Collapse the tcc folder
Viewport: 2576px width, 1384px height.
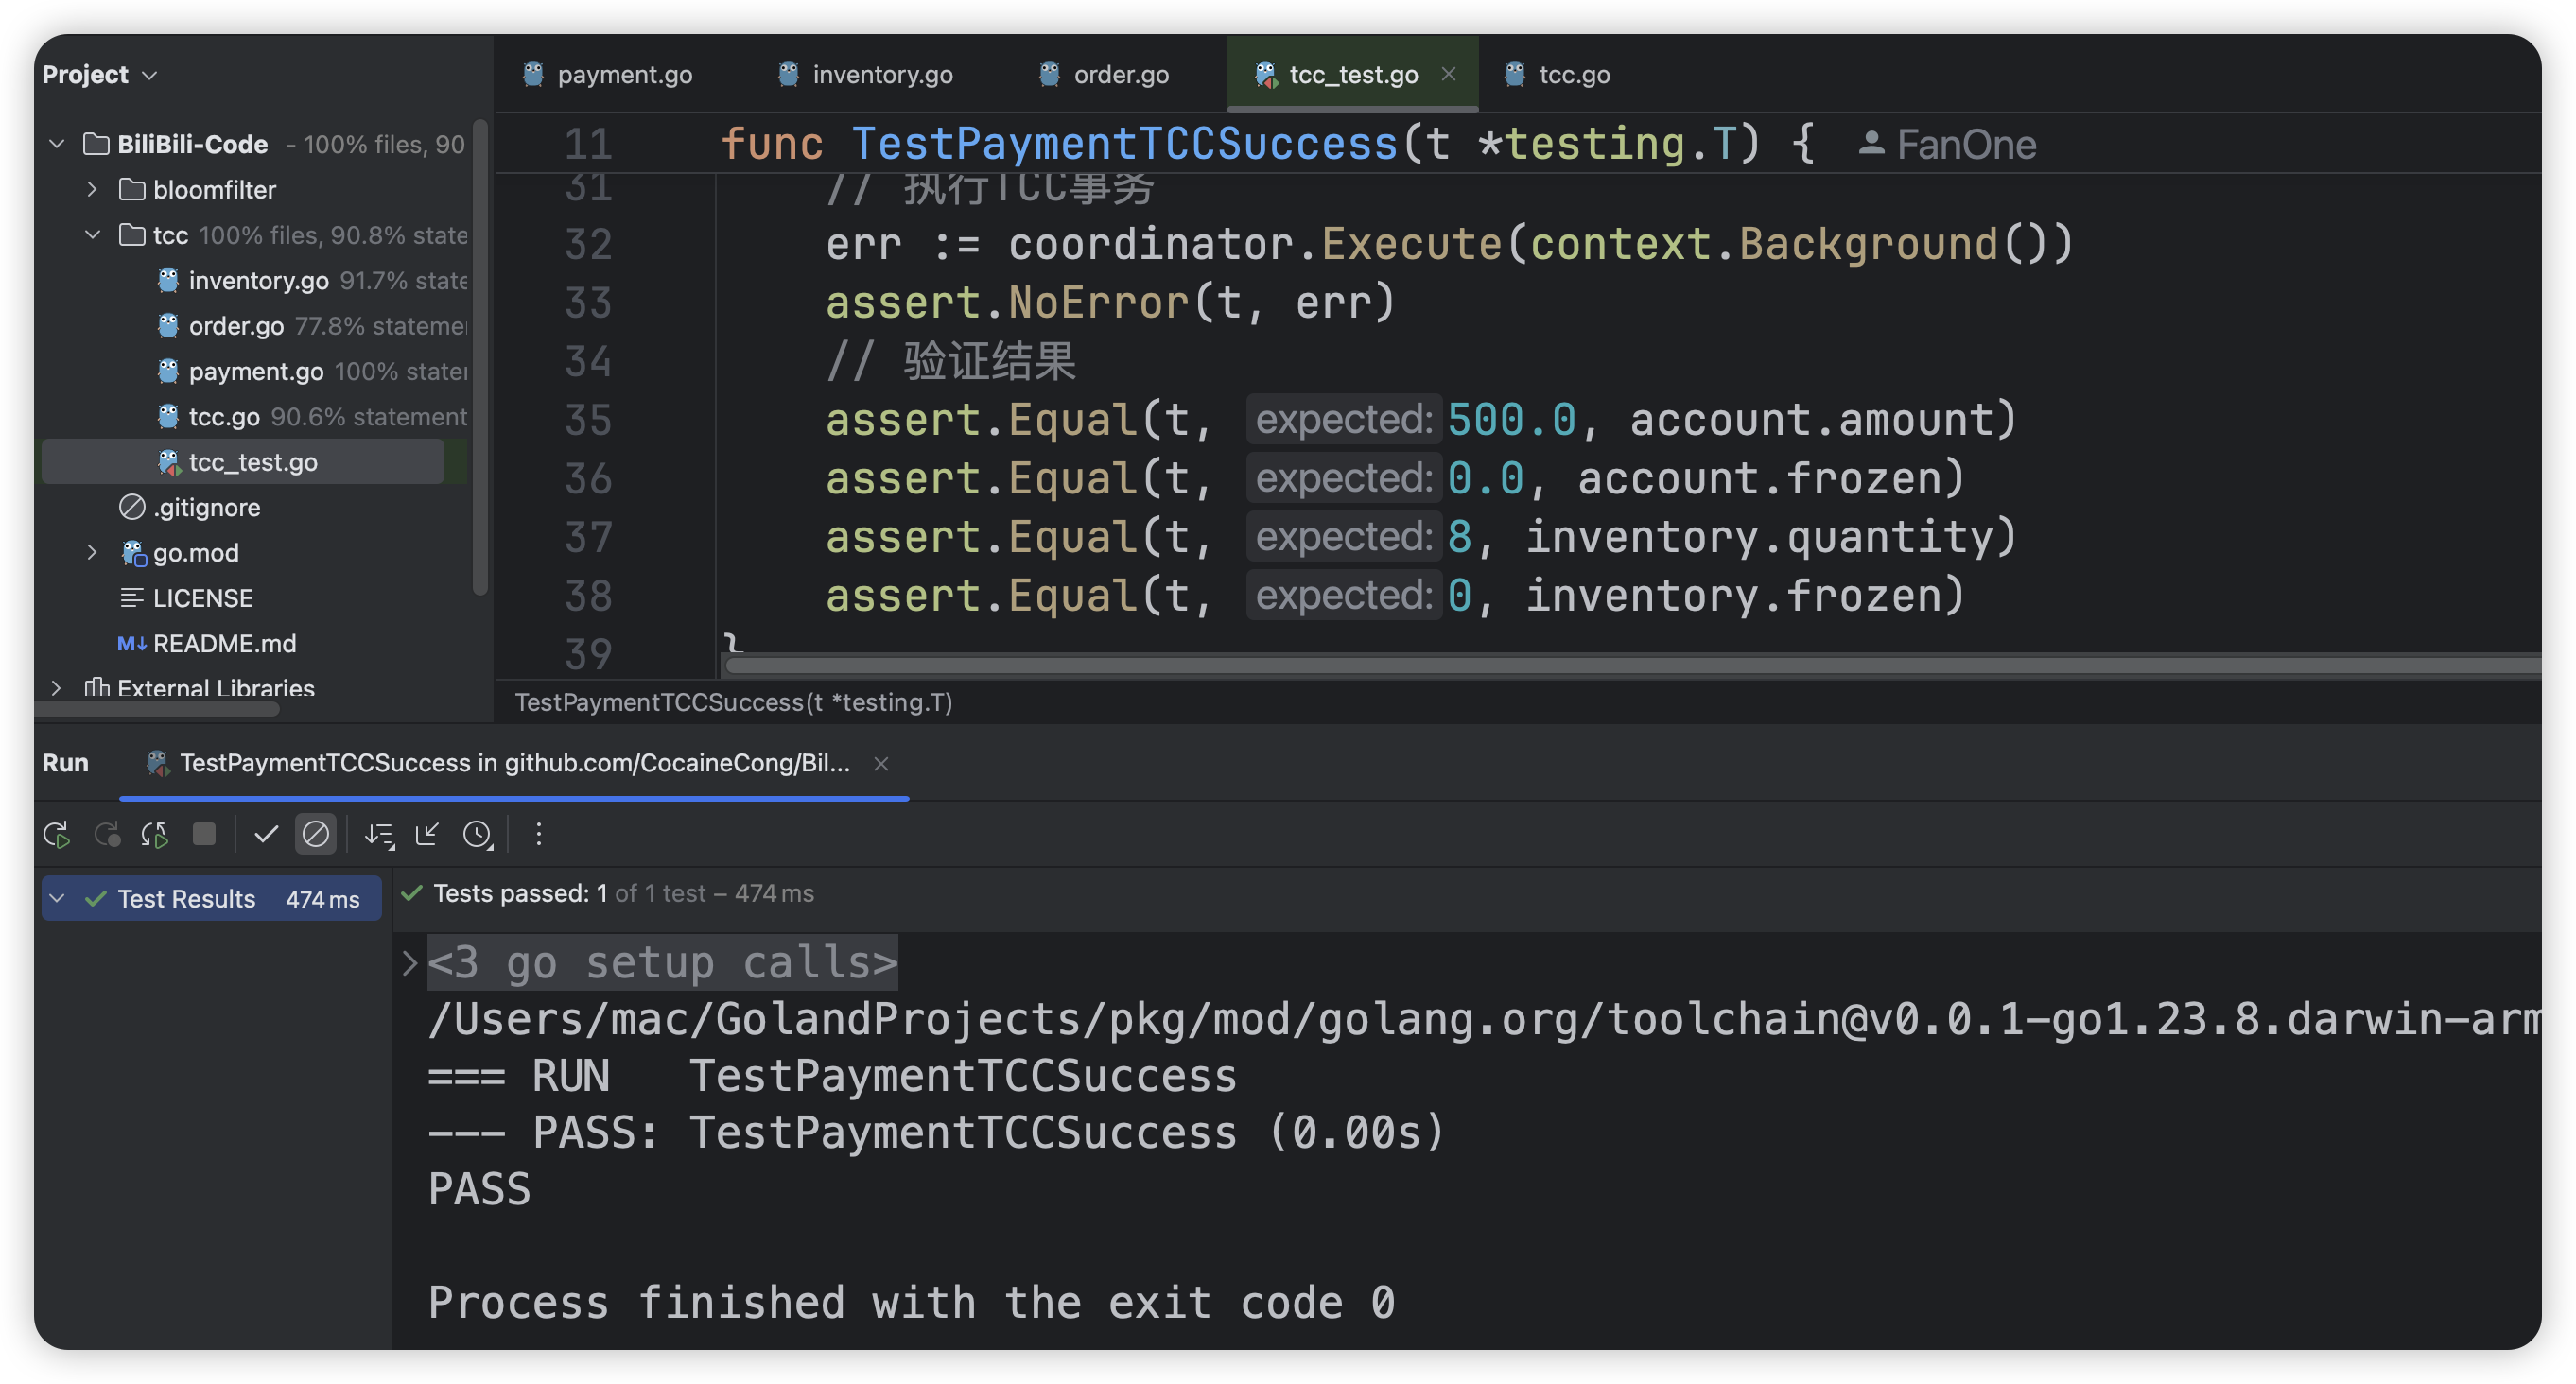click(x=92, y=235)
